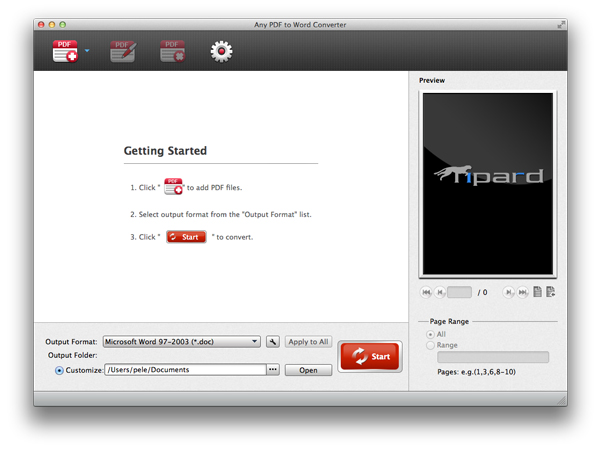Click the wrench output settings icon
The image size is (600, 449).
tap(272, 342)
